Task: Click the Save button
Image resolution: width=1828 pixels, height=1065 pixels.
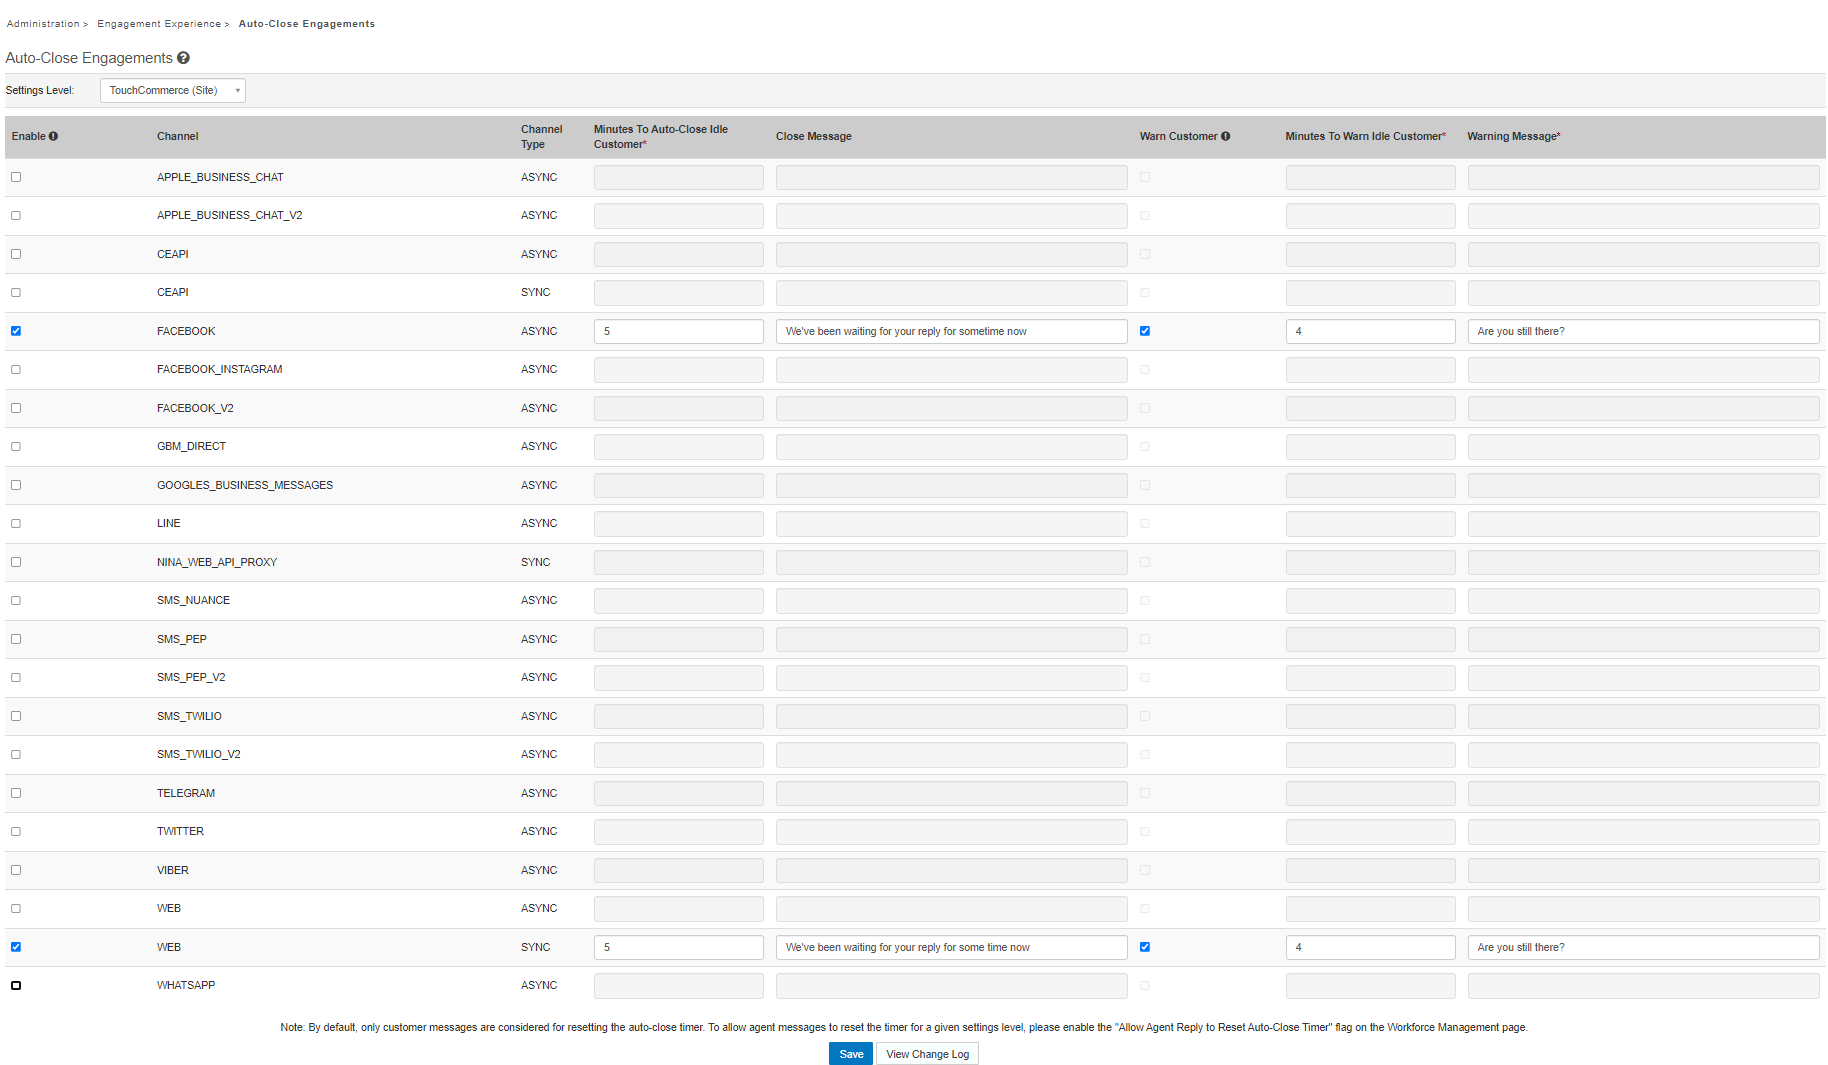Action: [x=851, y=1054]
